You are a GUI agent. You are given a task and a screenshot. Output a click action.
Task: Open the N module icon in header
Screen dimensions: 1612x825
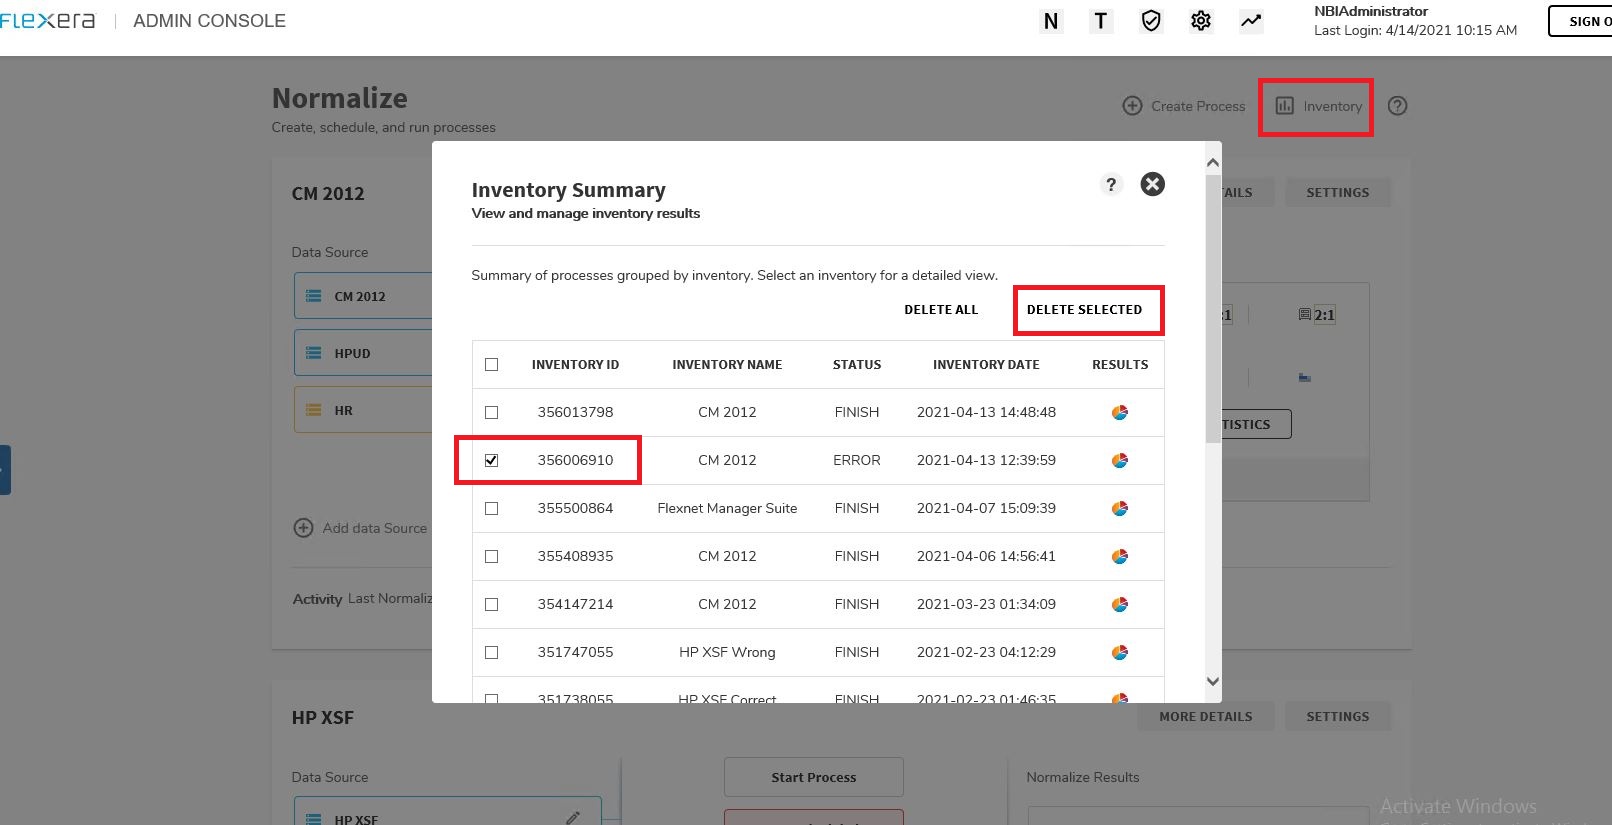tap(1051, 21)
